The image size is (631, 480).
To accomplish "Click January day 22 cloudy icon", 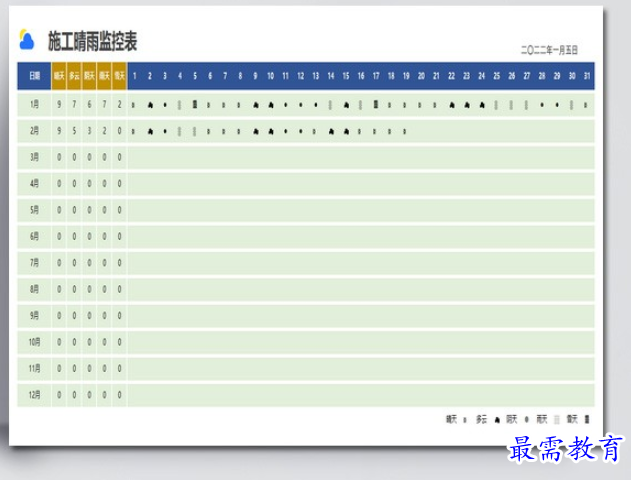I will click(452, 105).
